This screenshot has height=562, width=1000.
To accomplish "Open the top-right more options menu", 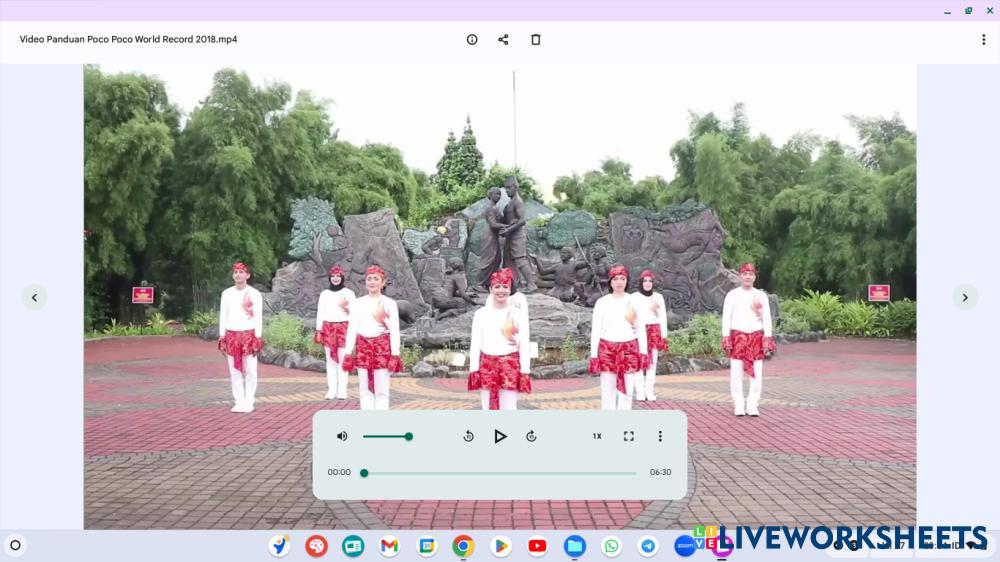I will tap(983, 40).
